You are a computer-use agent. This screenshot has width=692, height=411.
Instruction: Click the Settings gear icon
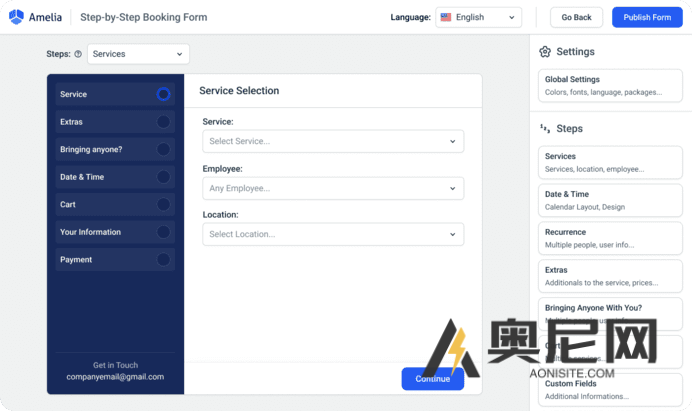pos(545,52)
